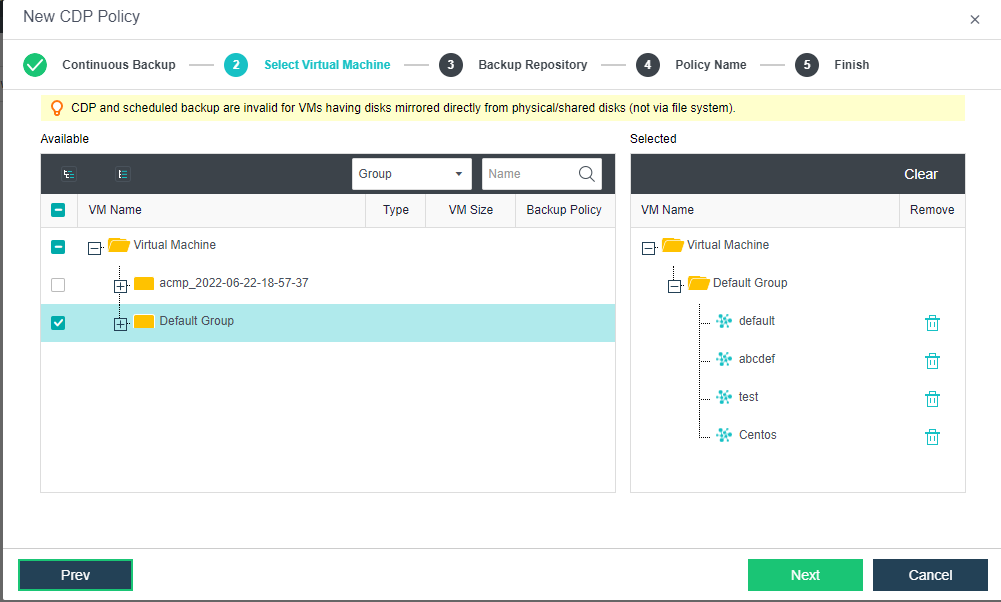Toggle the select-all checkbox in header row

pyautogui.click(x=58, y=210)
